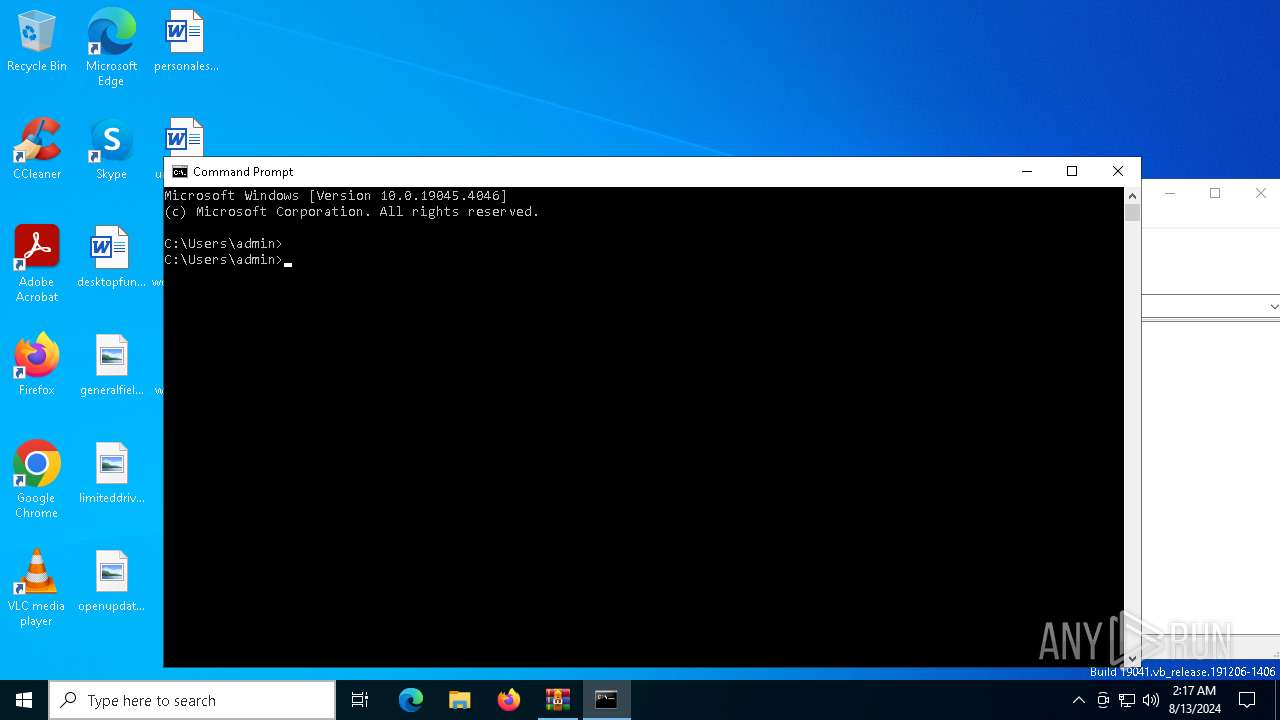
Task: Open the Windows Start menu
Action: tap(24, 700)
